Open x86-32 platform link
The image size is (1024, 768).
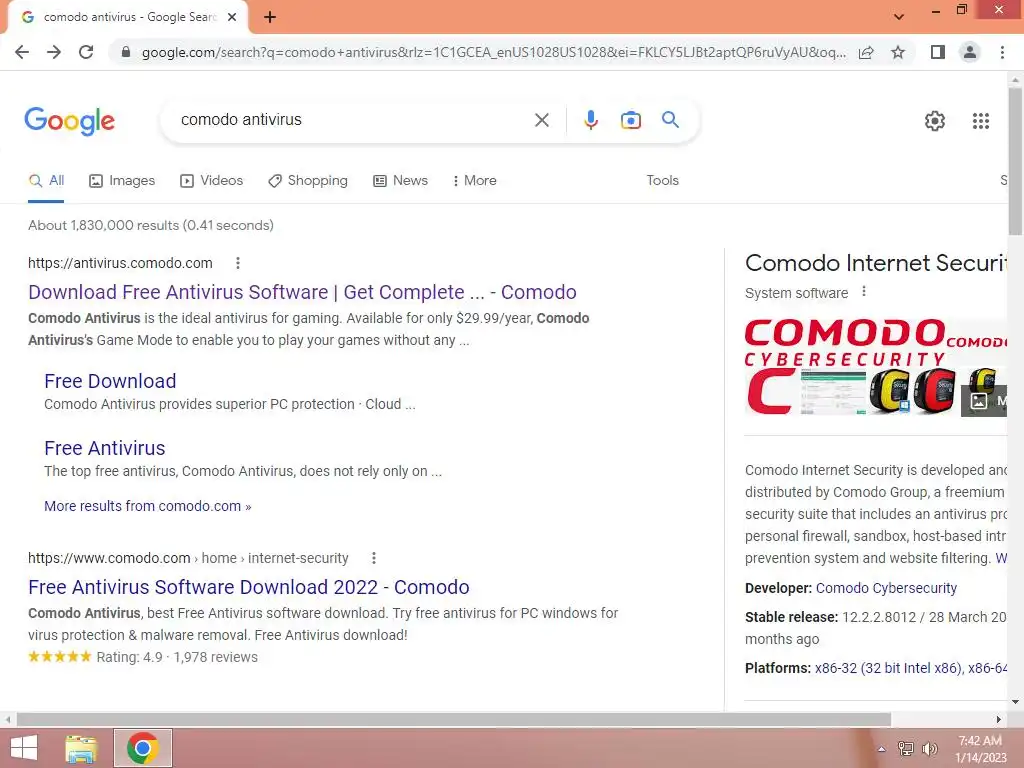click(888, 669)
